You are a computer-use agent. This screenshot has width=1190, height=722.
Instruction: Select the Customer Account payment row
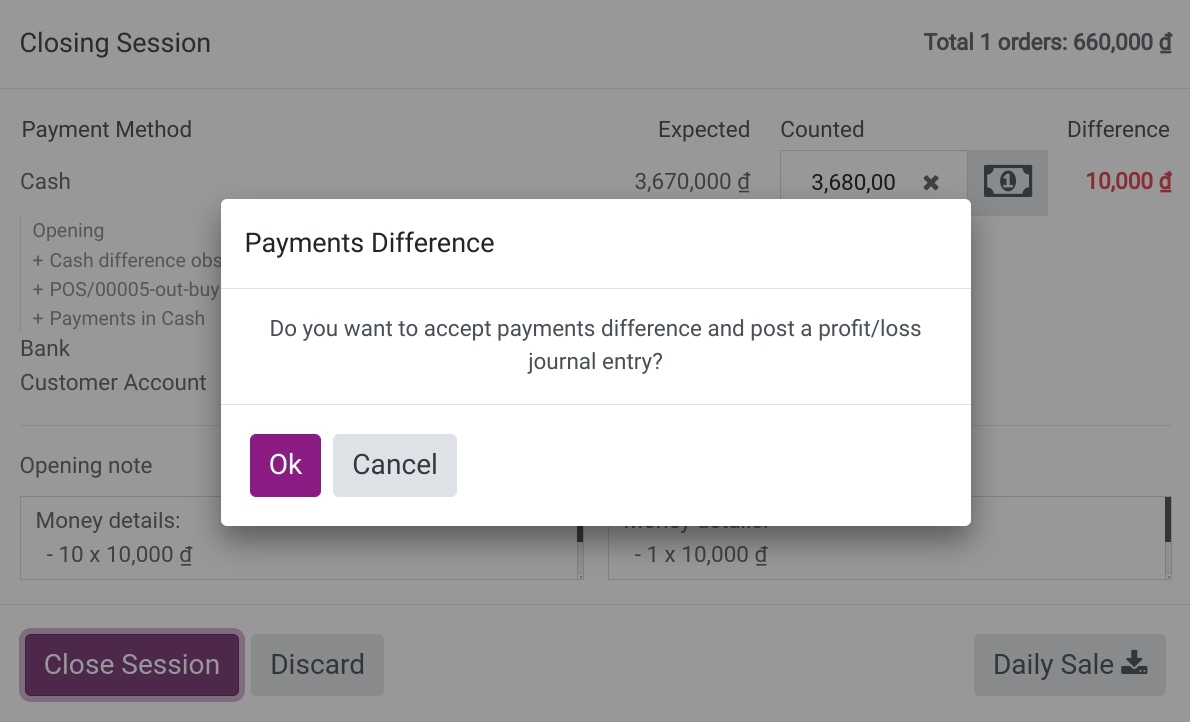(x=113, y=382)
